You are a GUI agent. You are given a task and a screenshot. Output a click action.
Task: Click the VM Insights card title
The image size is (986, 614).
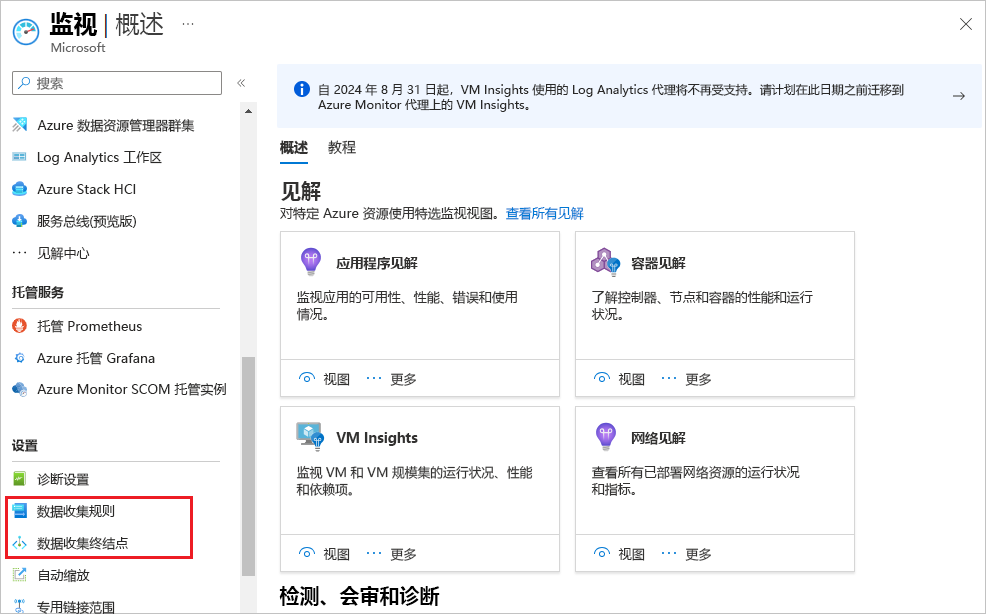tap(377, 438)
